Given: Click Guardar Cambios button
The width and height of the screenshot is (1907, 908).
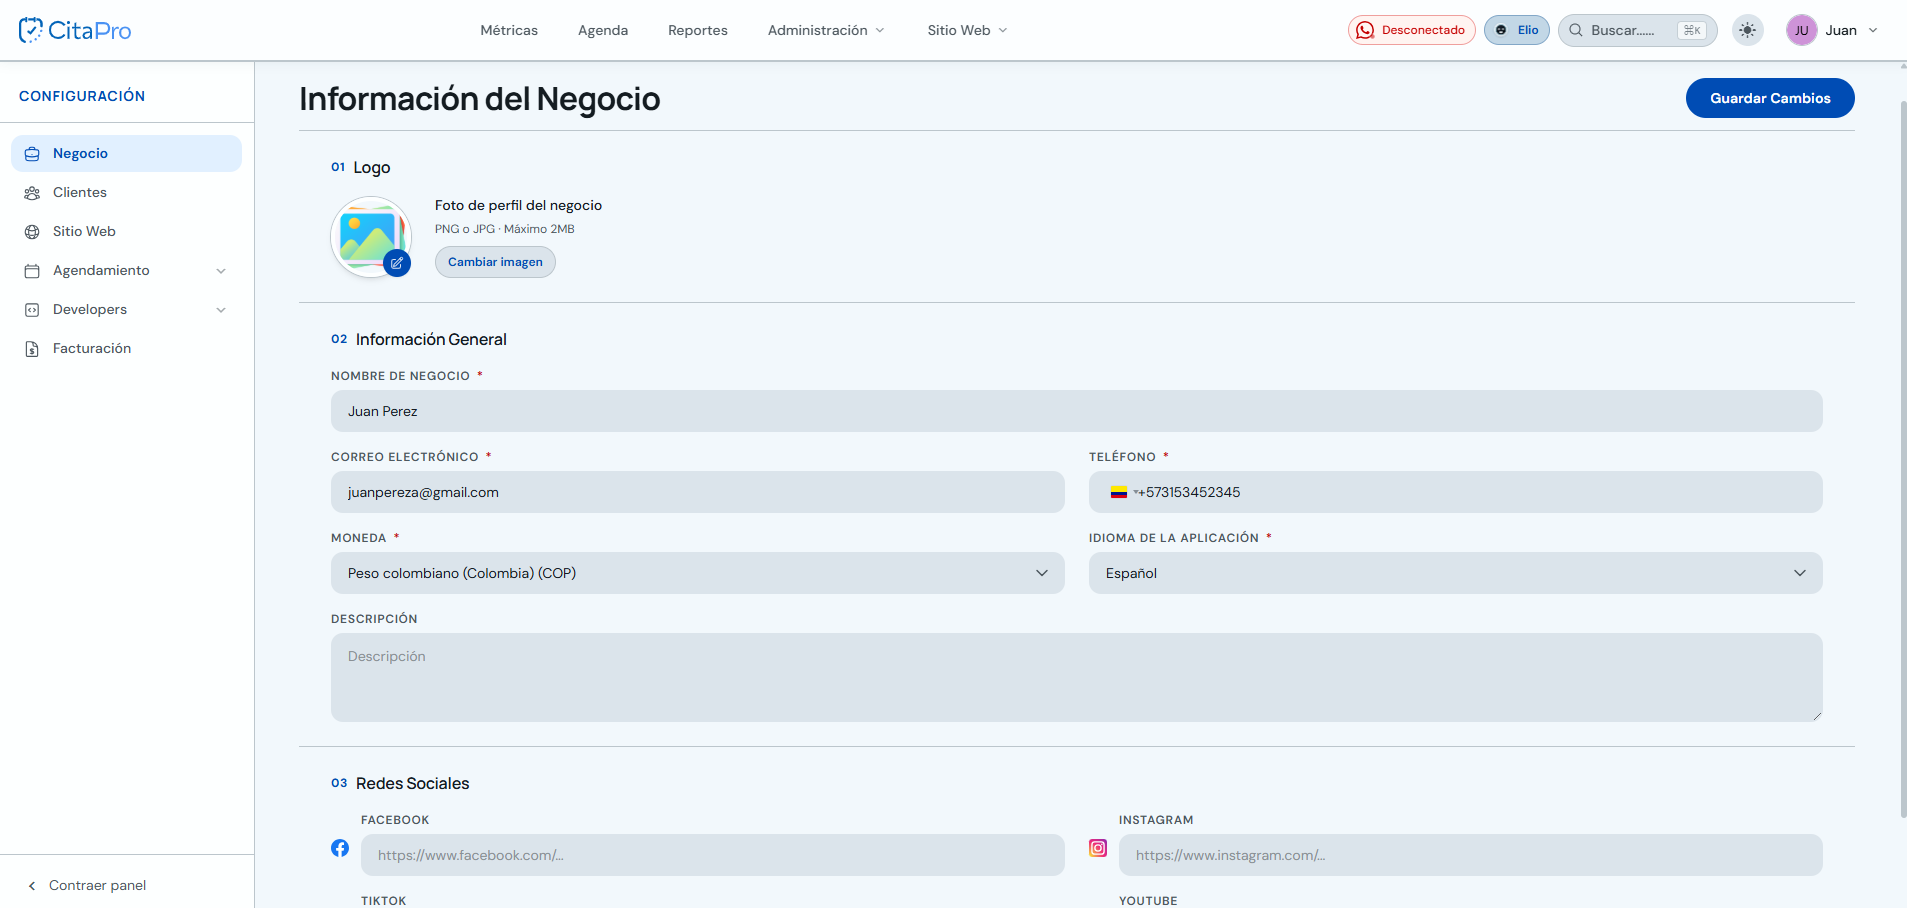Looking at the screenshot, I should coord(1770,98).
